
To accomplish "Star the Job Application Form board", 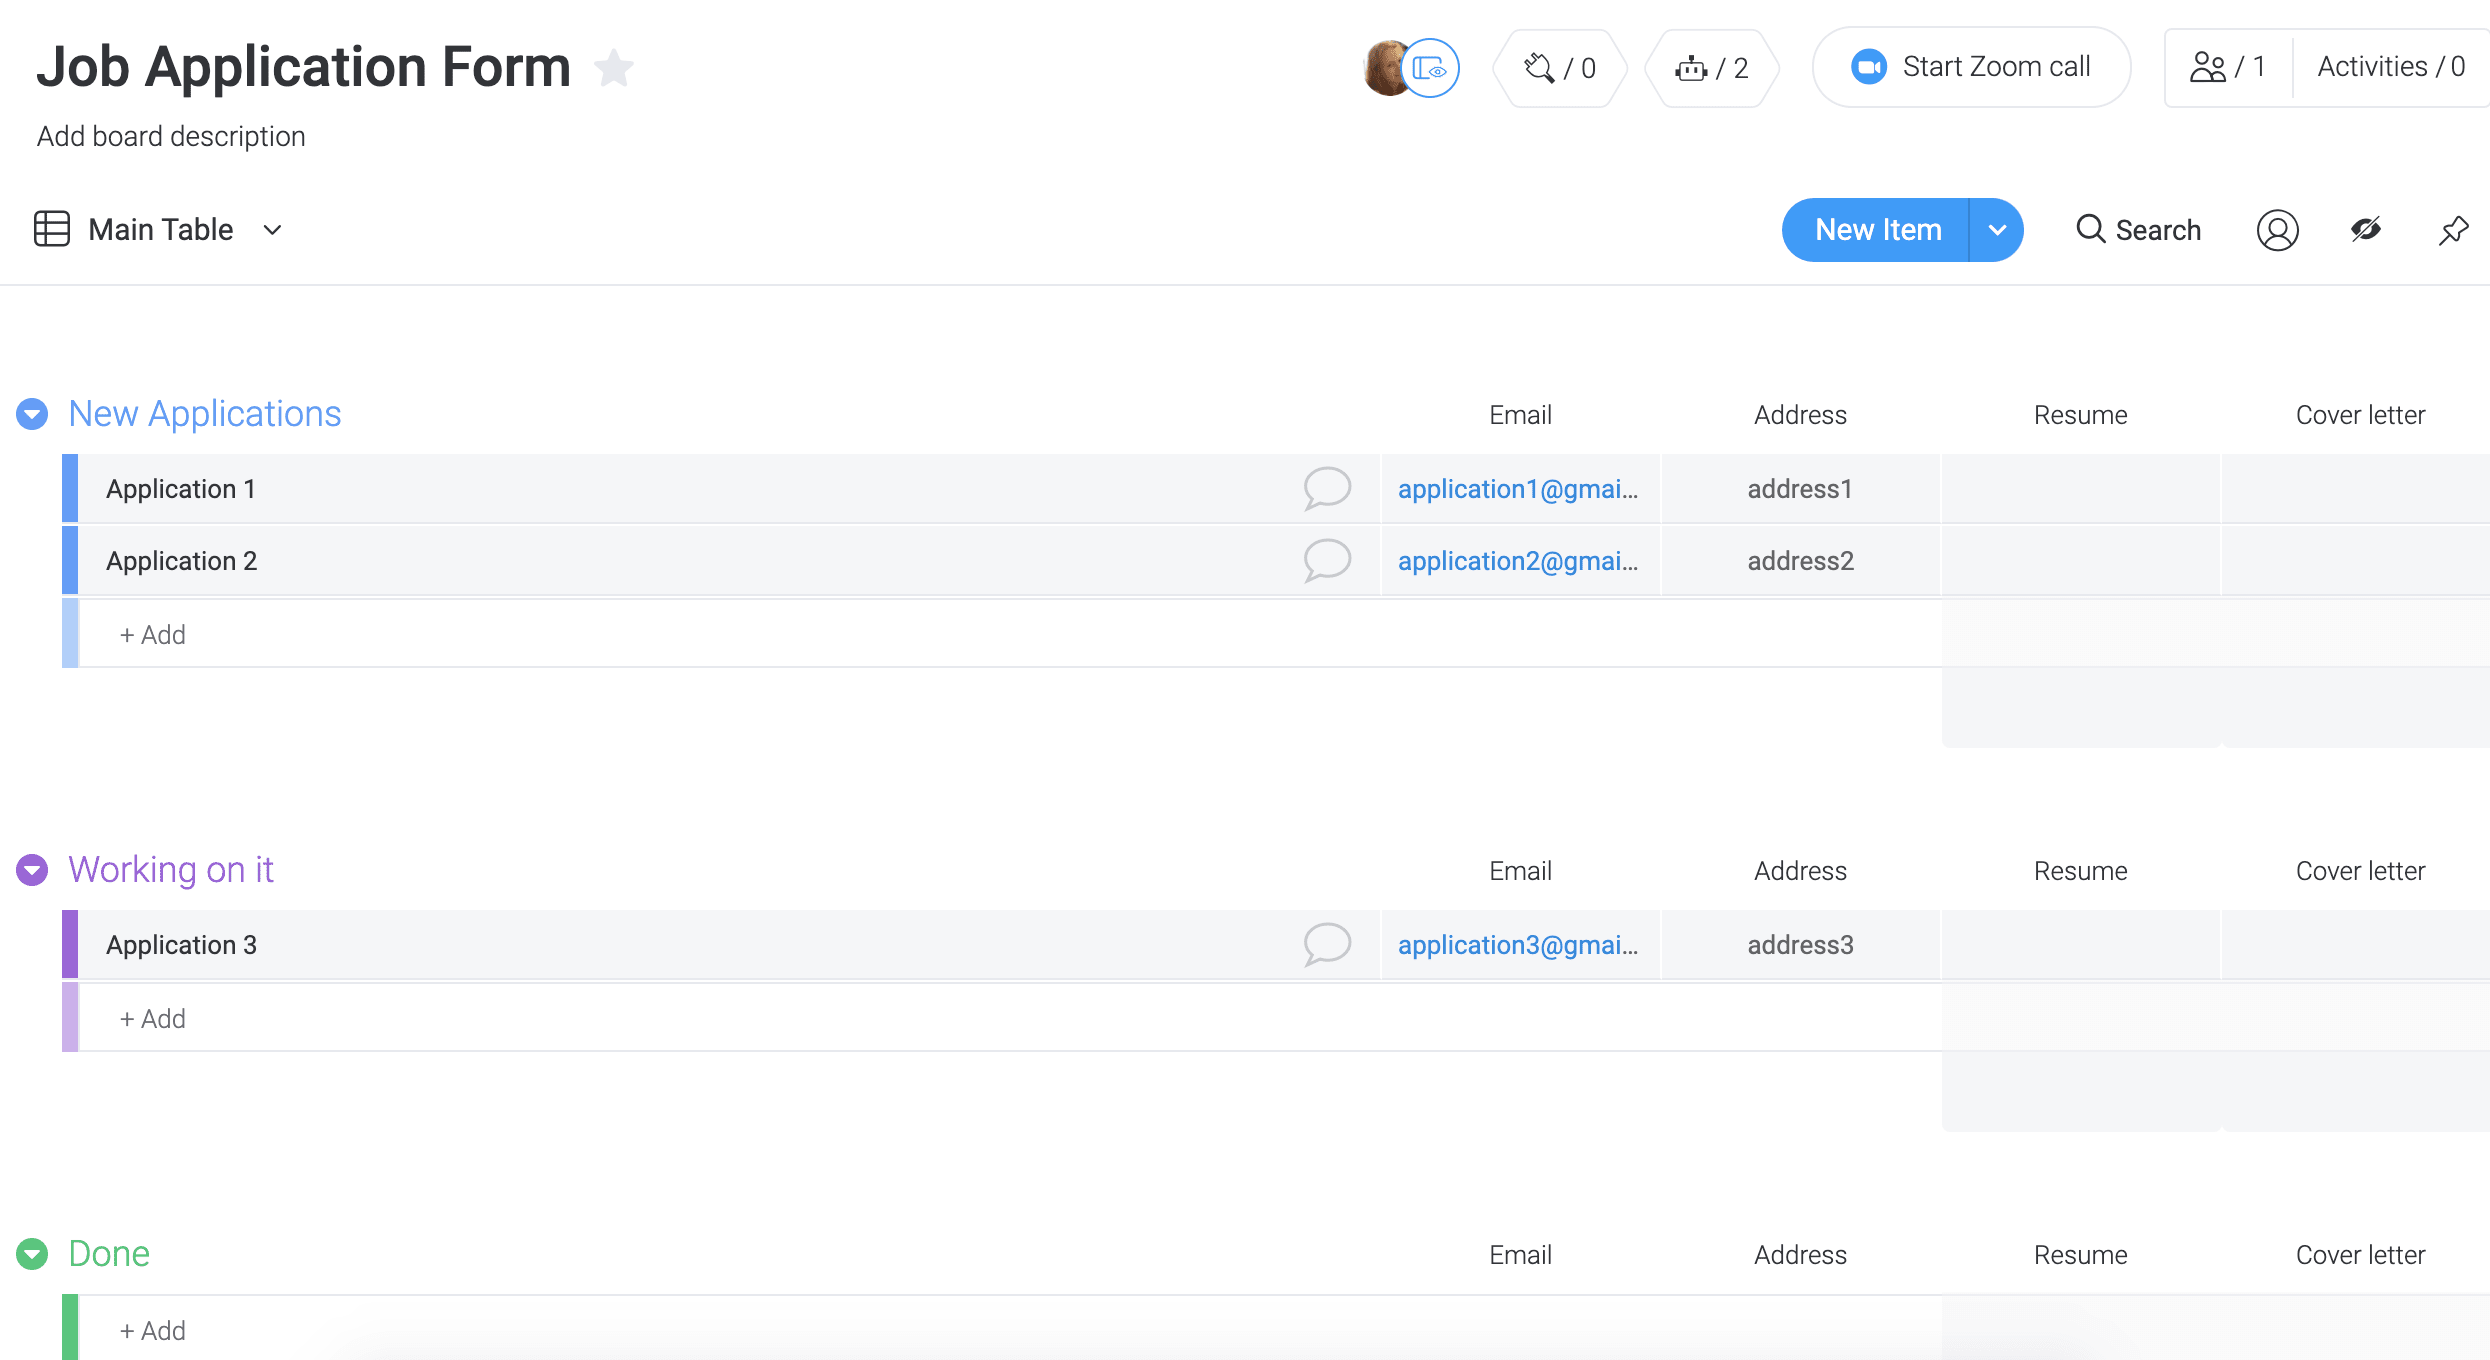I will pos(613,68).
